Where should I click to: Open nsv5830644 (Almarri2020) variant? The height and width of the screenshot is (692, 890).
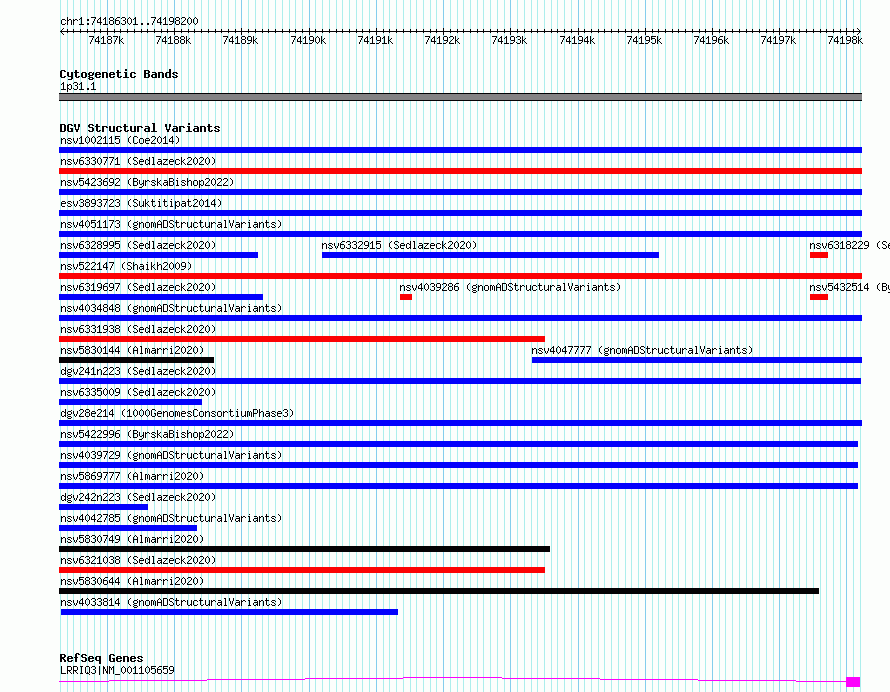coord(132,581)
